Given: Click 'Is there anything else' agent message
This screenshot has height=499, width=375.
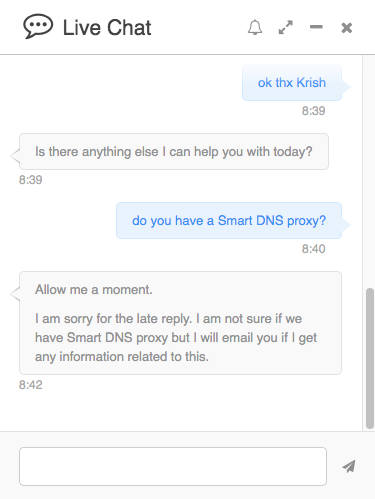Looking at the screenshot, I should click(174, 152).
